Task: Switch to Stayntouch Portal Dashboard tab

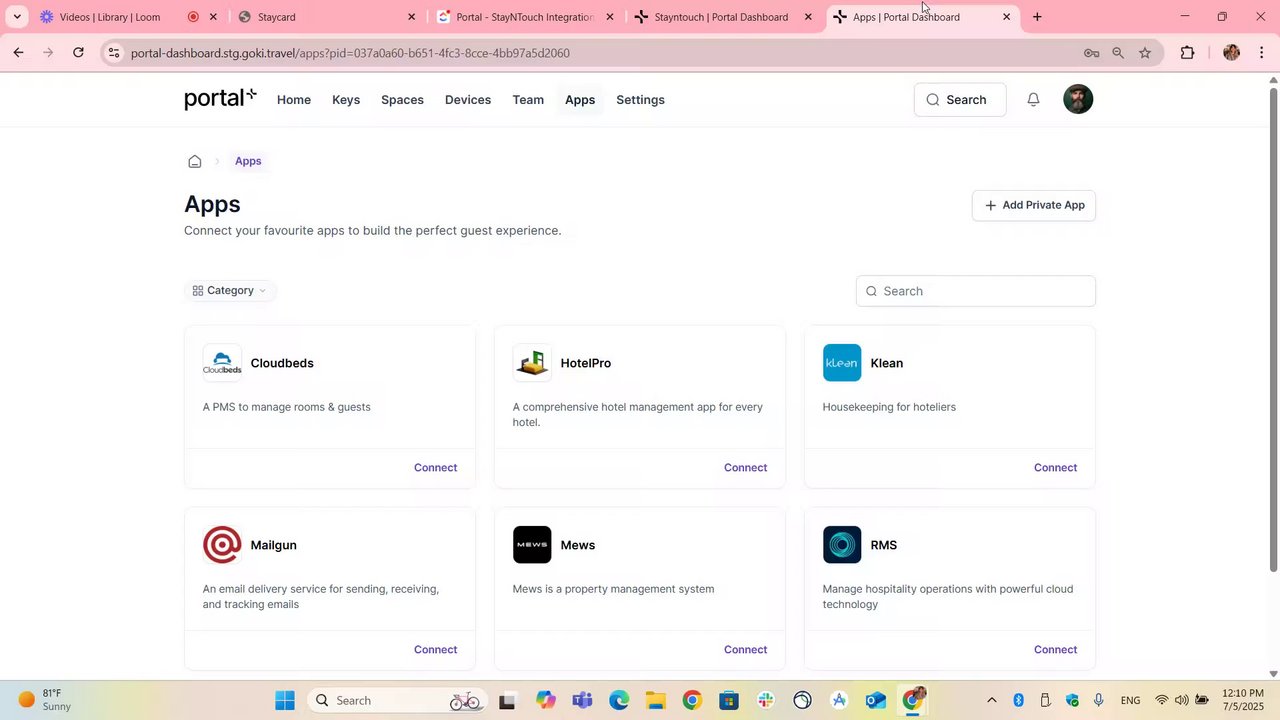Action: (x=721, y=17)
